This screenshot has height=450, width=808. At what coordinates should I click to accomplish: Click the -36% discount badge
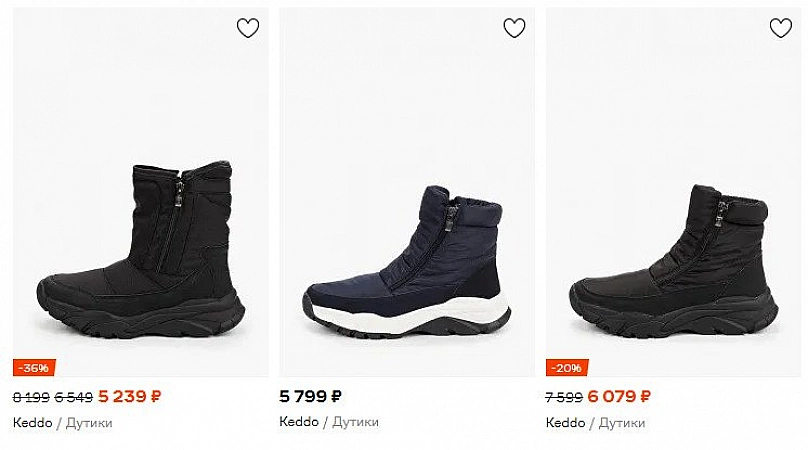pos(35,367)
